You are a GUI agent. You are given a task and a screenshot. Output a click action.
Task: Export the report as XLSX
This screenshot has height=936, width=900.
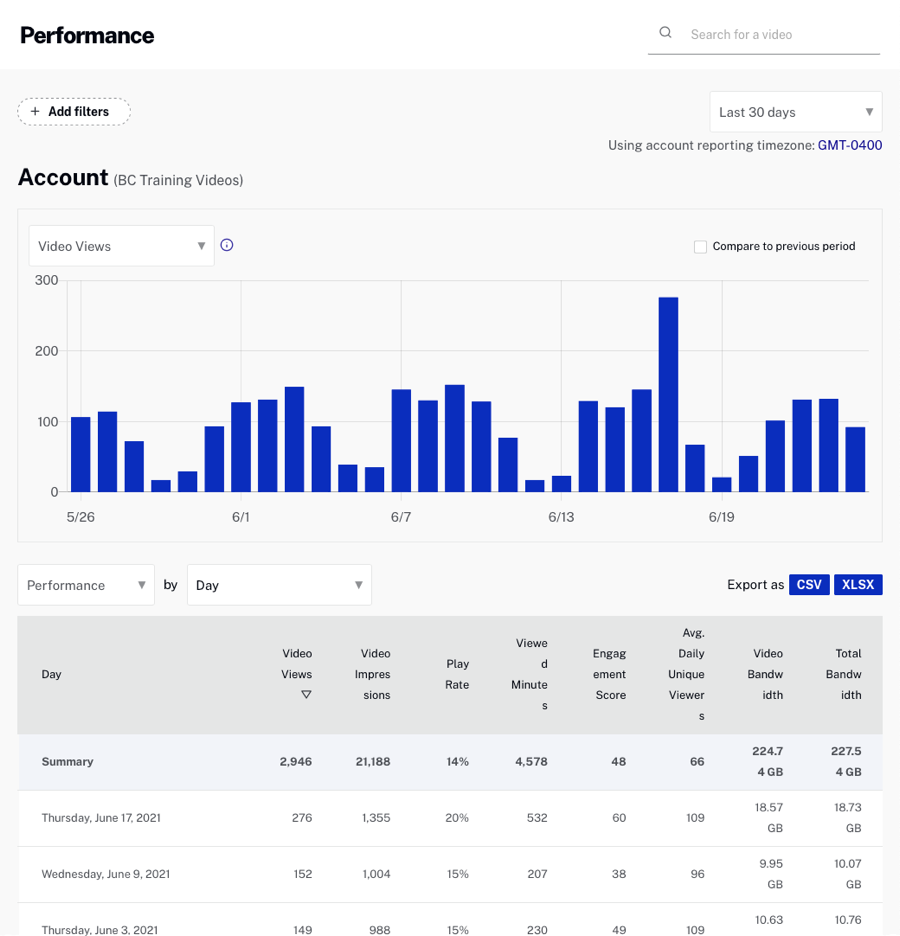tap(858, 585)
